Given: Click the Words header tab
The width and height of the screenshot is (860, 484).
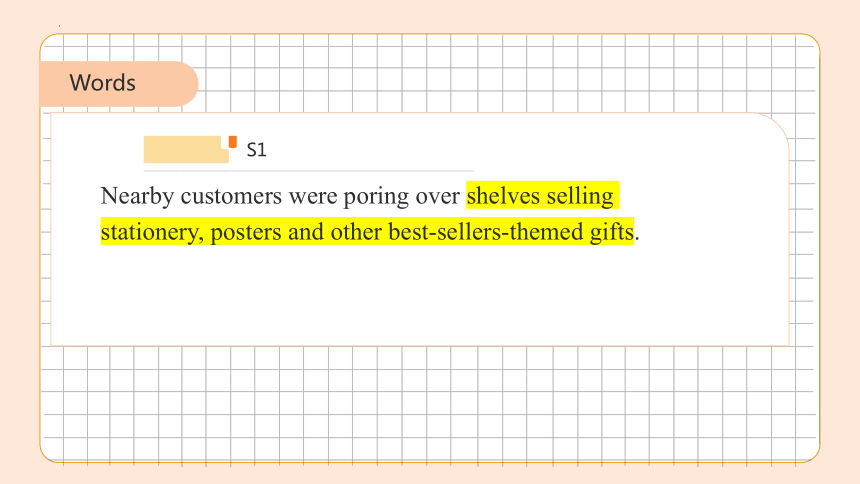Looking at the screenshot, I should 118,83.
